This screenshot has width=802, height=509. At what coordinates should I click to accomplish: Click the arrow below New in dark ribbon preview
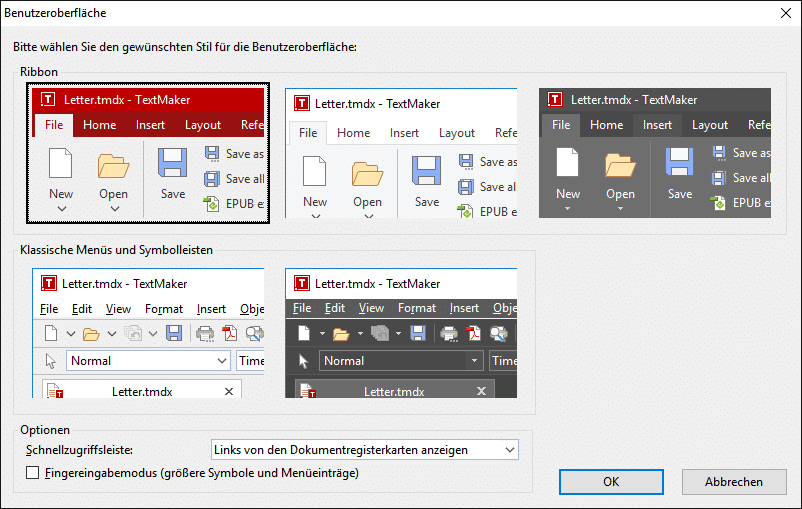567,209
